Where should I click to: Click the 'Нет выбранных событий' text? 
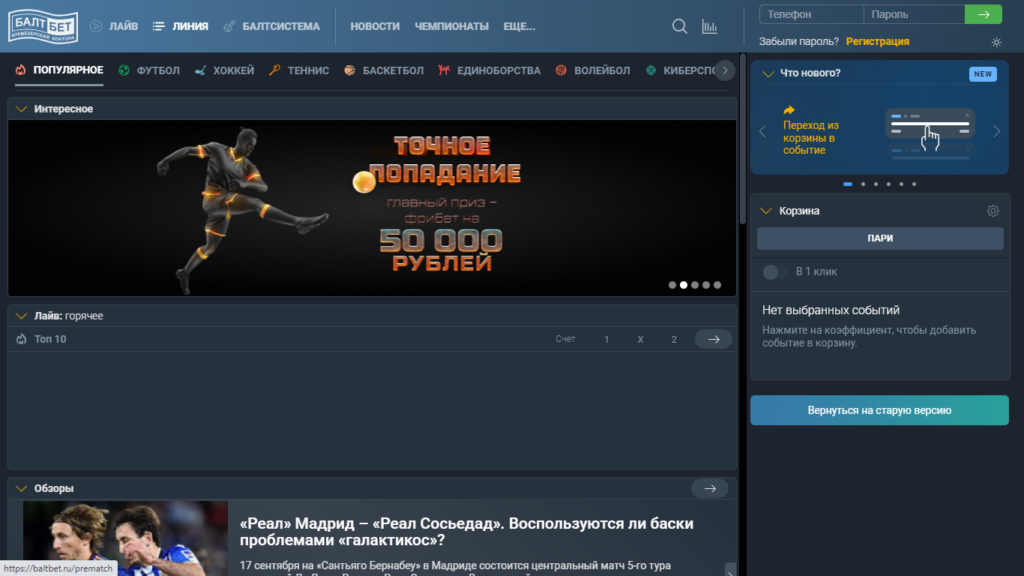[831, 310]
